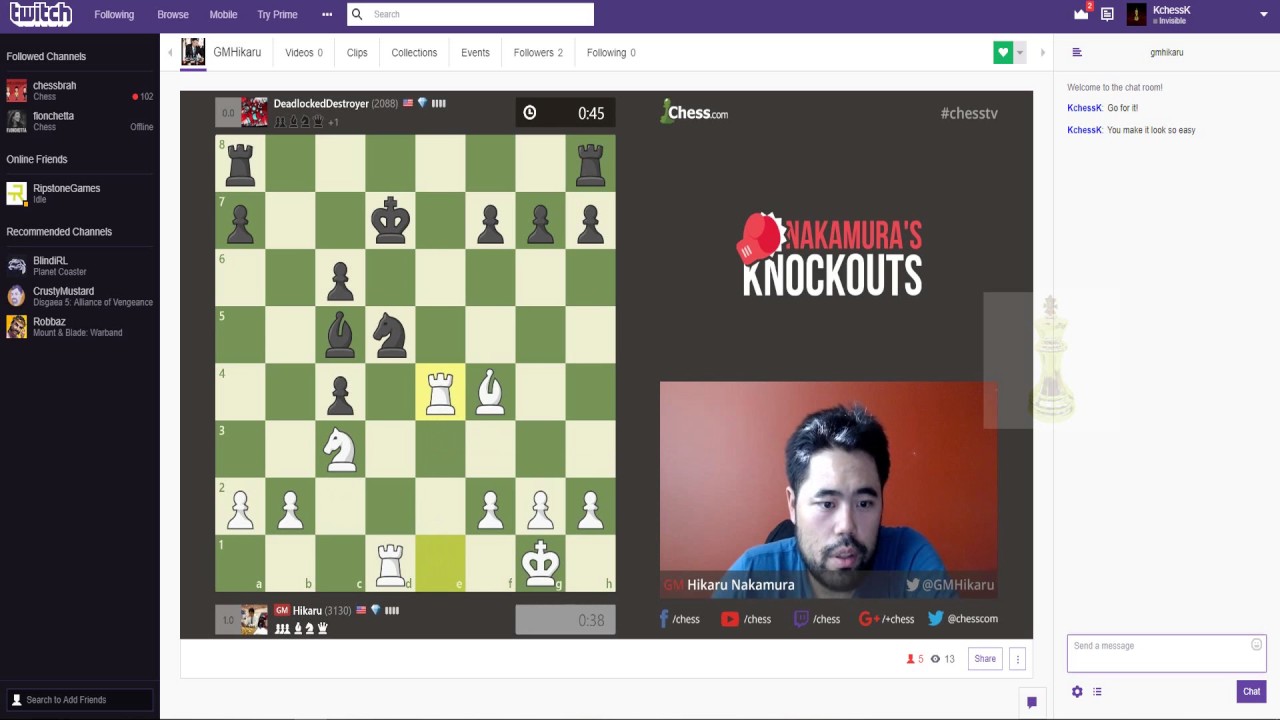Focus the Send a message box

click(x=1166, y=654)
